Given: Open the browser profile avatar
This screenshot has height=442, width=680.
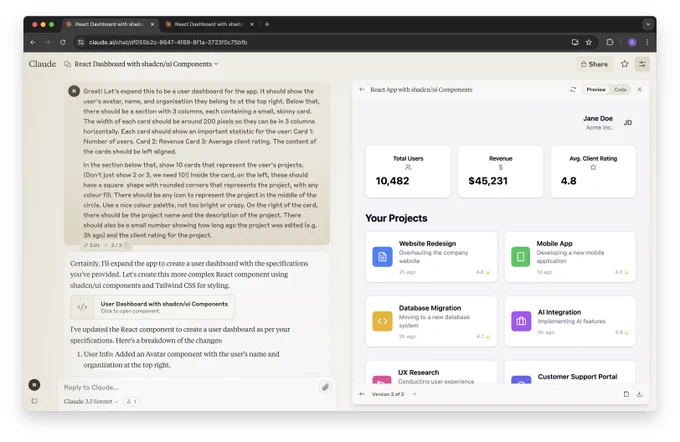Looking at the screenshot, I should (632, 42).
